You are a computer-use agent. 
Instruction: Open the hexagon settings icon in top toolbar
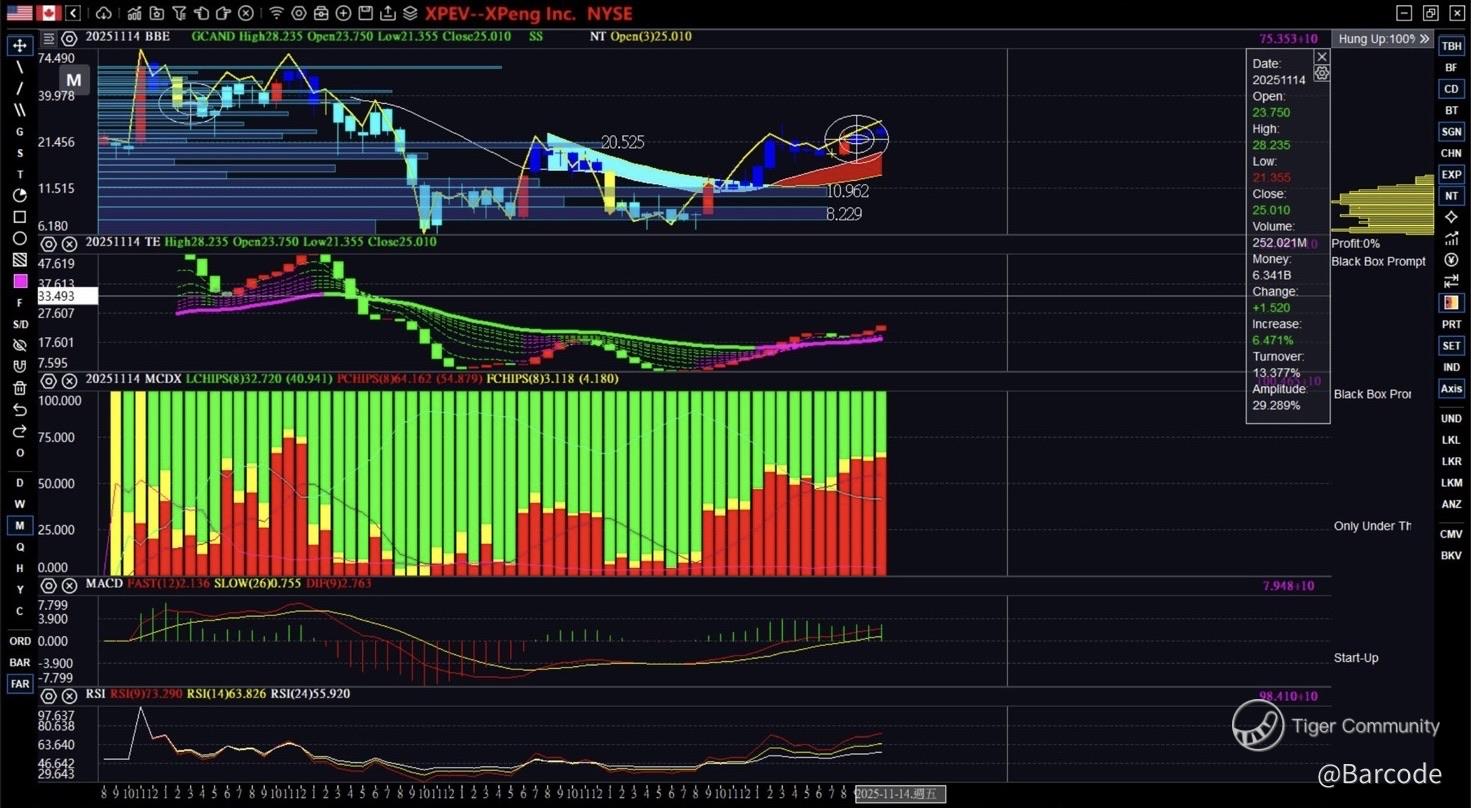click(299, 13)
